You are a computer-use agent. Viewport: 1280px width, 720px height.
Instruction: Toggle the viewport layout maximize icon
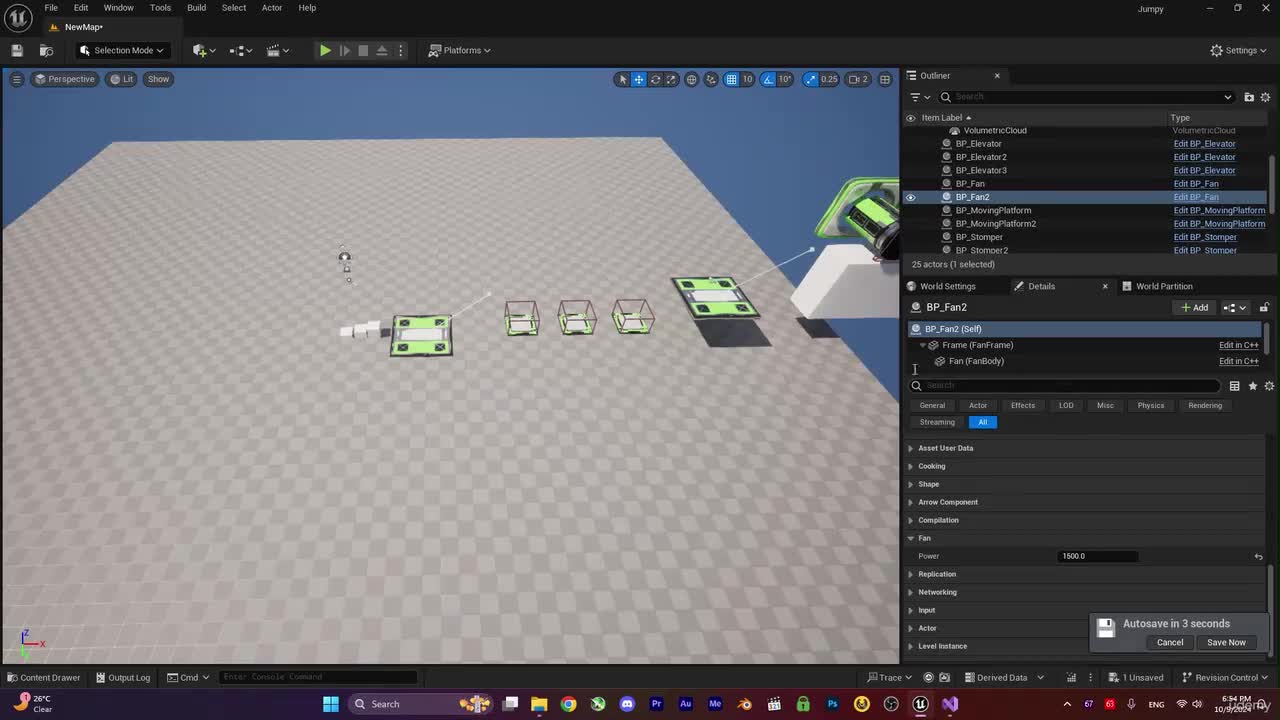coord(885,79)
